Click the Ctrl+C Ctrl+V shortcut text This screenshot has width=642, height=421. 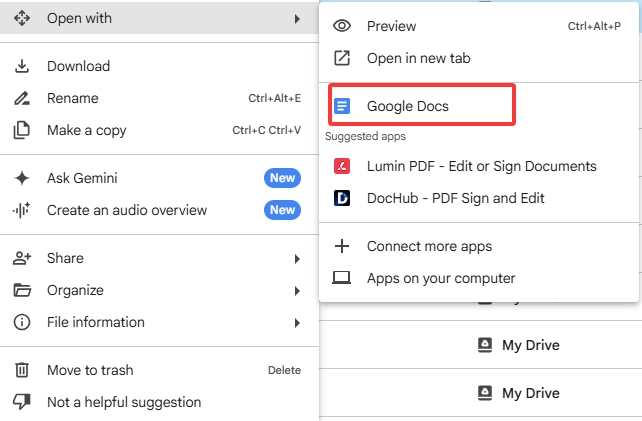[x=267, y=130]
